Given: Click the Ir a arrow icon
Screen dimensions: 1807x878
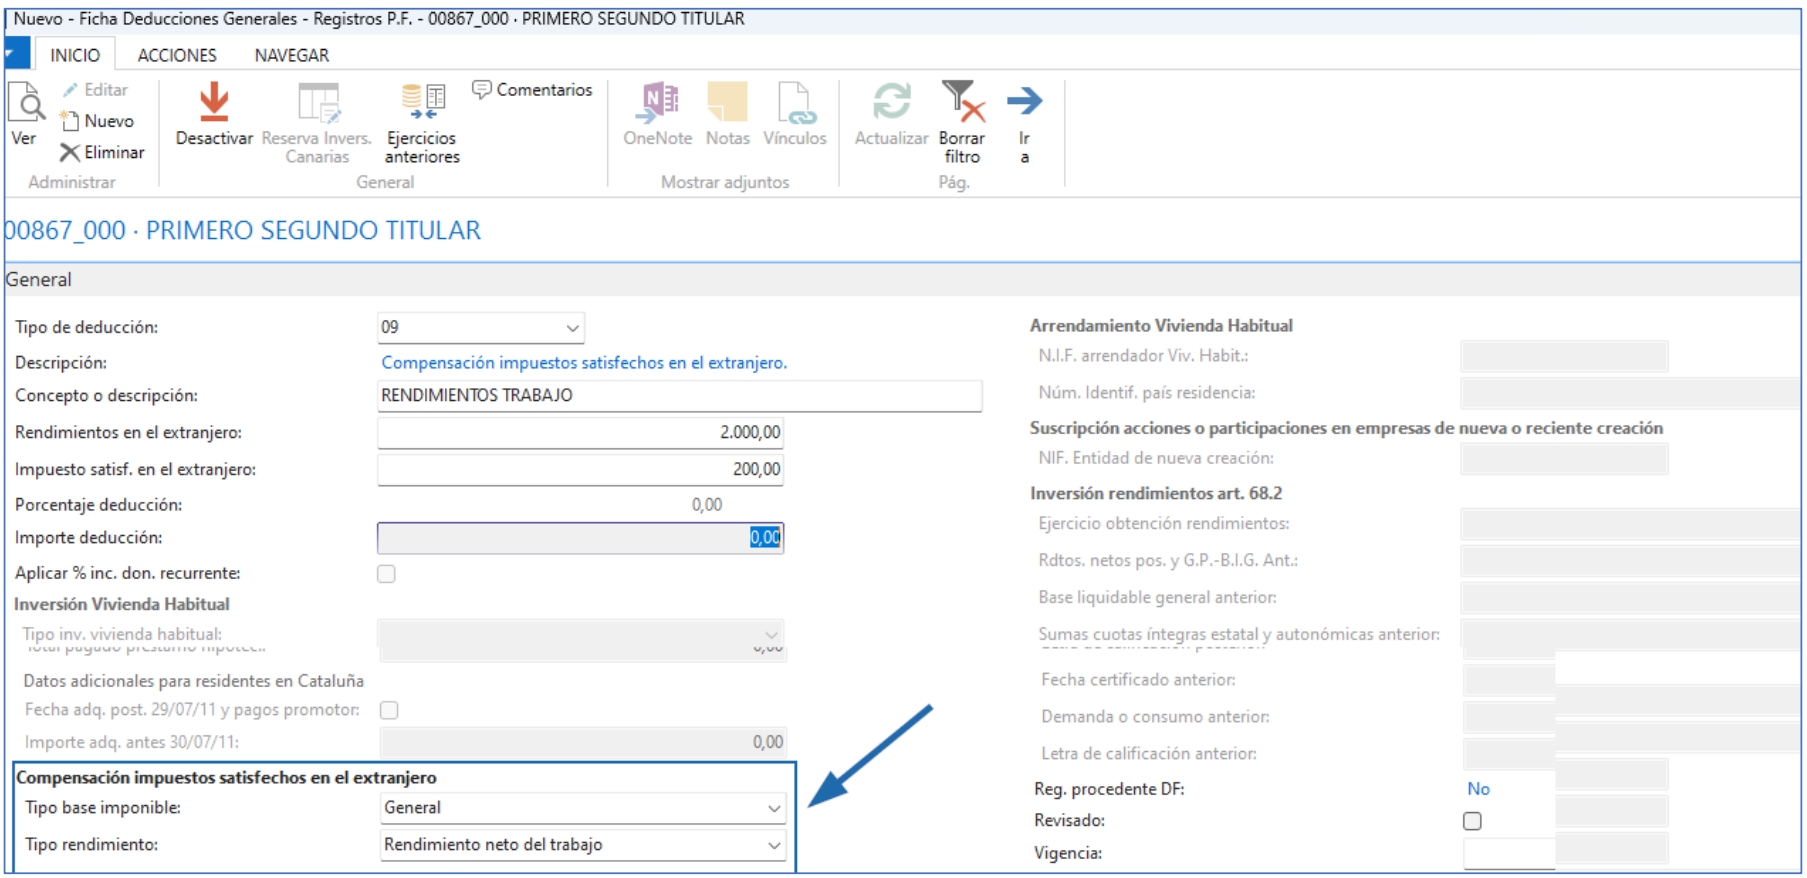Looking at the screenshot, I should [1024, 102].
